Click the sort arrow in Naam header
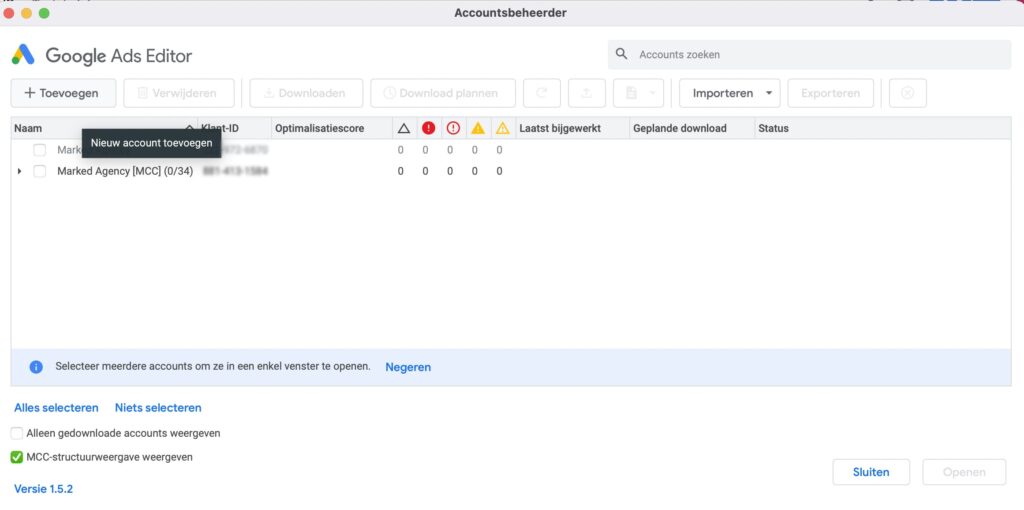Viewport: 1024px width, 510px height. (x=189, y=129)
